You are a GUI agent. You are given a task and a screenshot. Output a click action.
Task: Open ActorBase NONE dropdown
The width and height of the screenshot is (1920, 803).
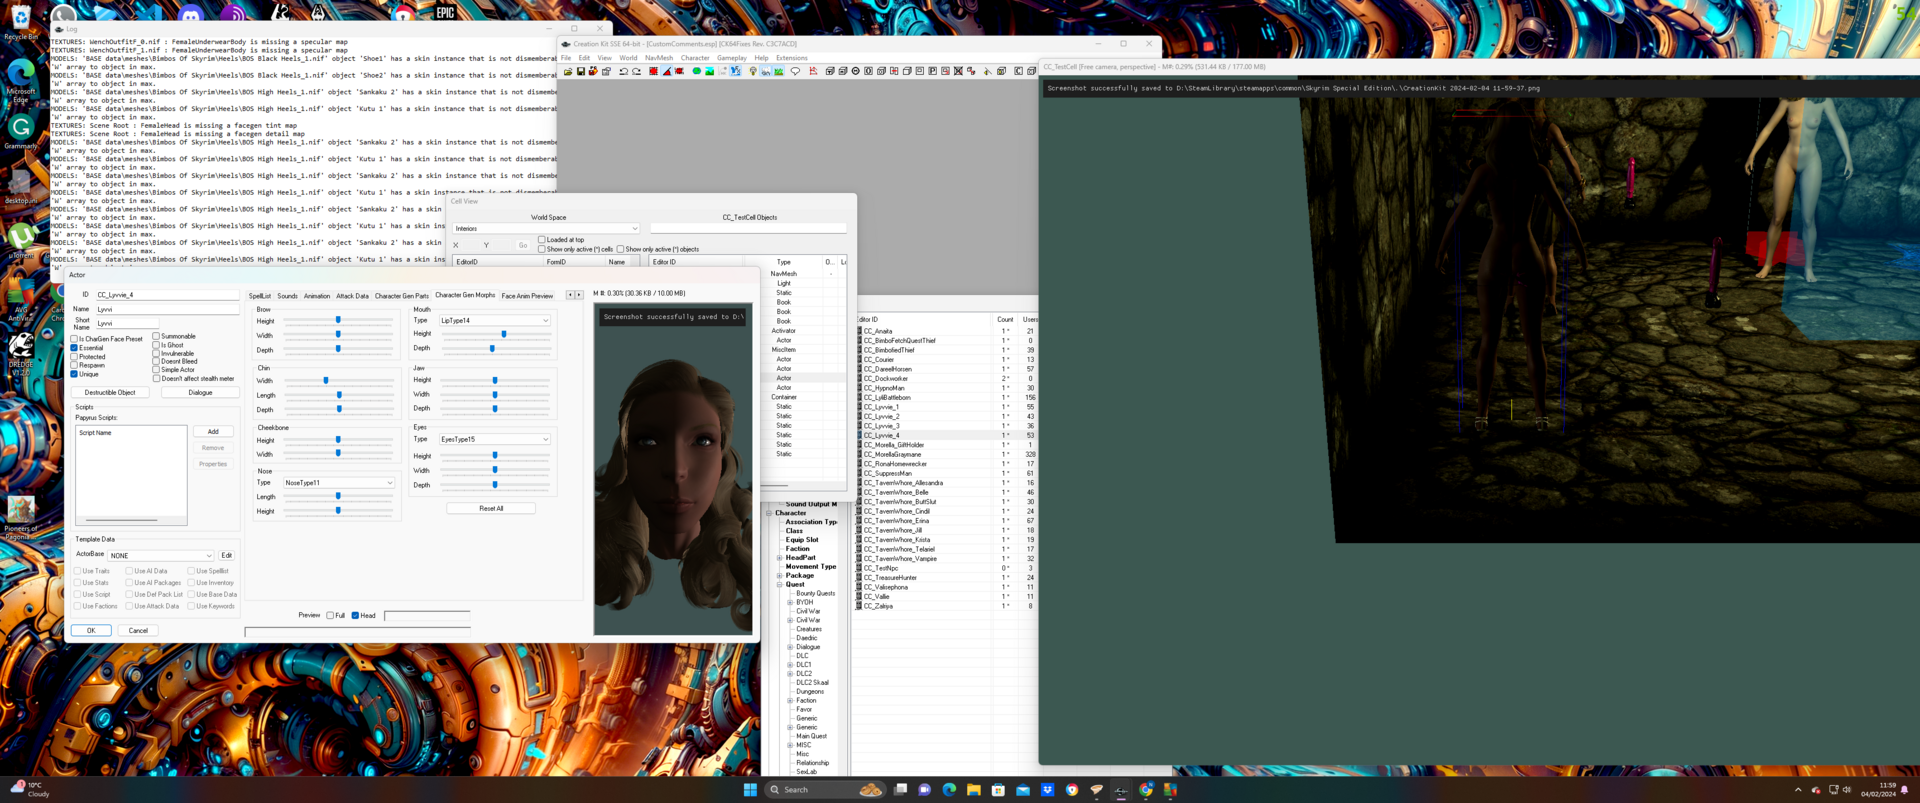161,555
